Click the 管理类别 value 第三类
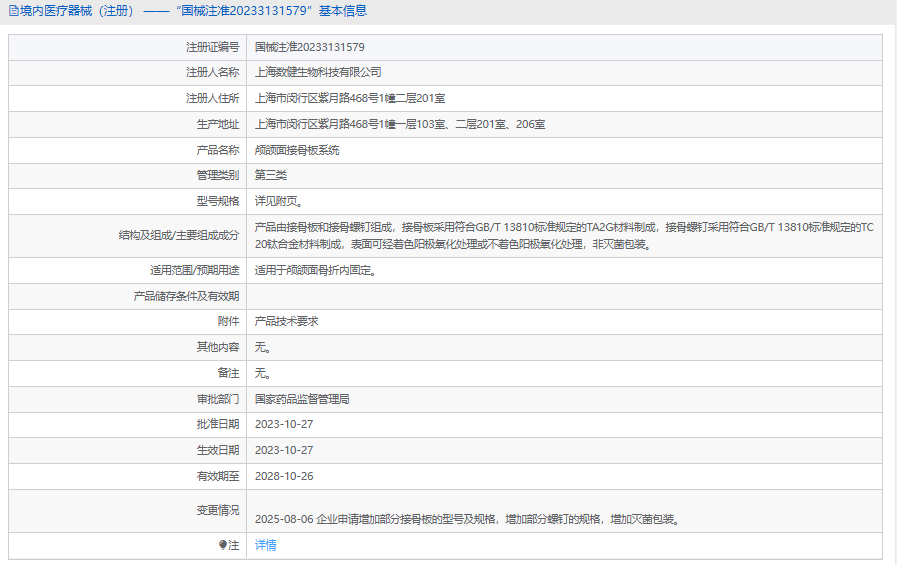Viewport: 897px width, 565px height. tap(271, 175)
